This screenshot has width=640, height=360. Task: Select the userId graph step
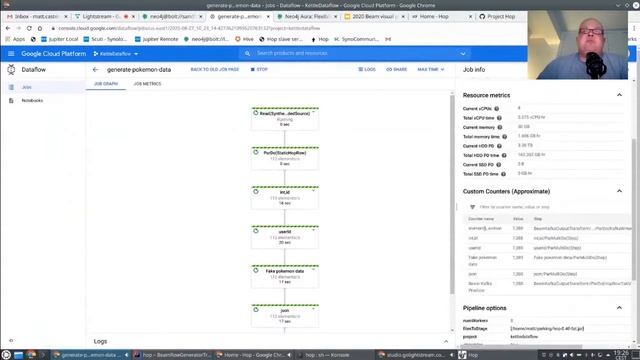tap(285, 237)
